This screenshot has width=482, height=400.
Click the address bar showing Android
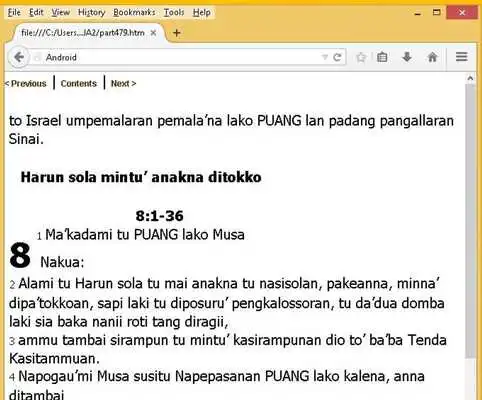pos(180,57)
